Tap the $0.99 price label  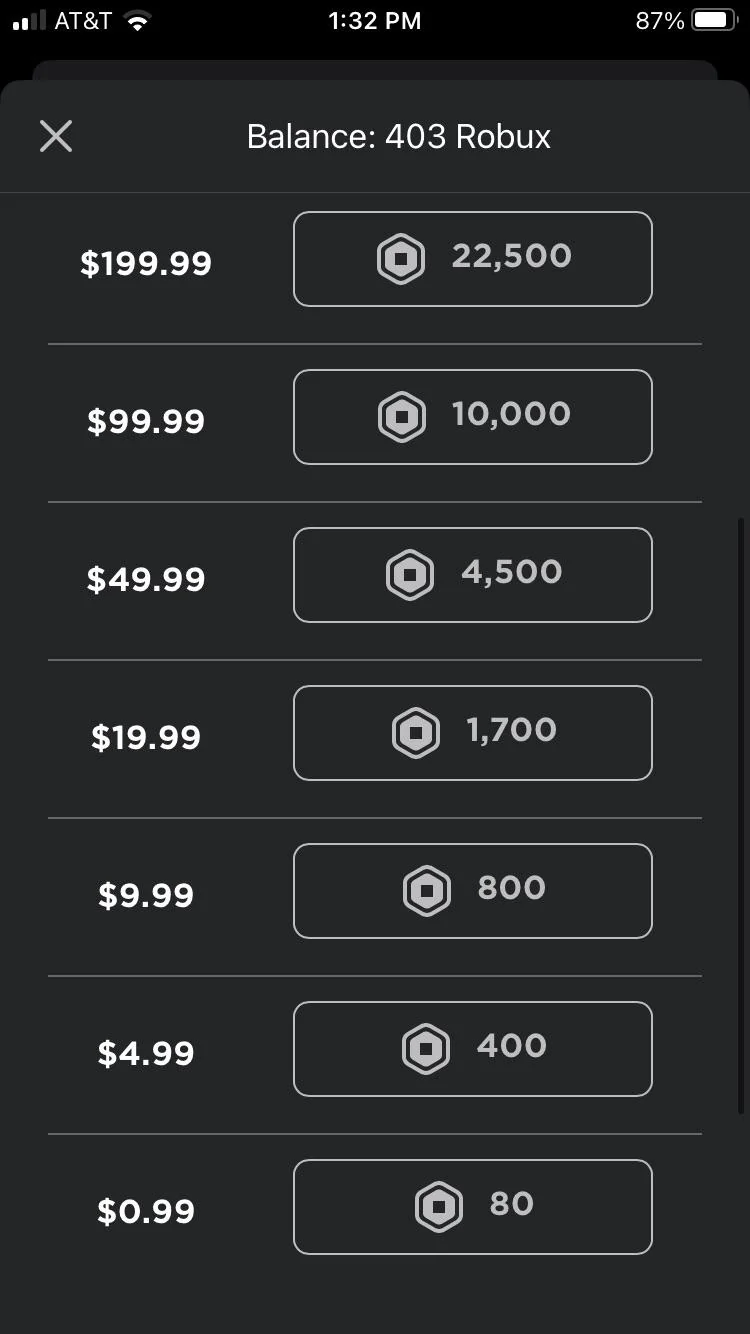coord(146,1212)
